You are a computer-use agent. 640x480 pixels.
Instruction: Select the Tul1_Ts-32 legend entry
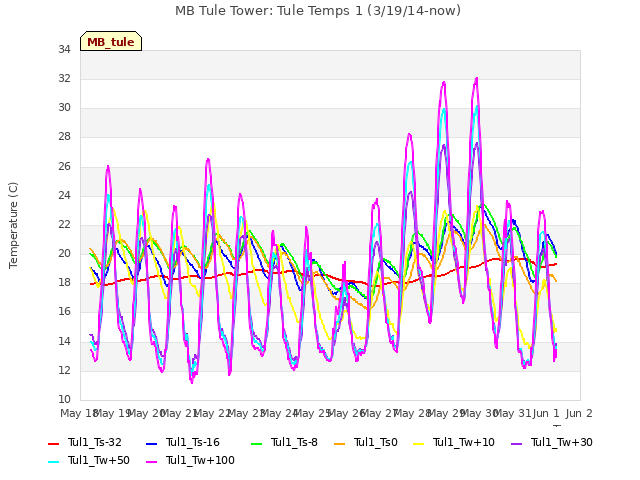pos(84,442)
